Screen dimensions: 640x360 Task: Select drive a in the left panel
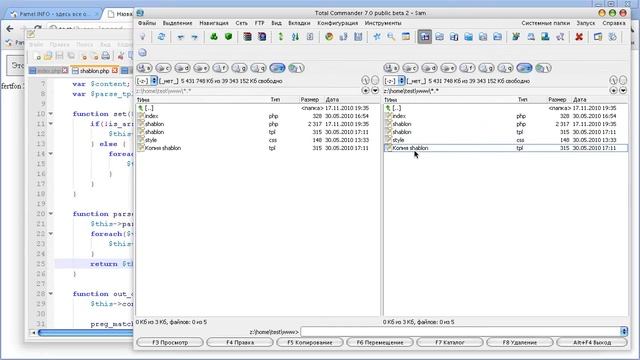[x=144, y=68]
